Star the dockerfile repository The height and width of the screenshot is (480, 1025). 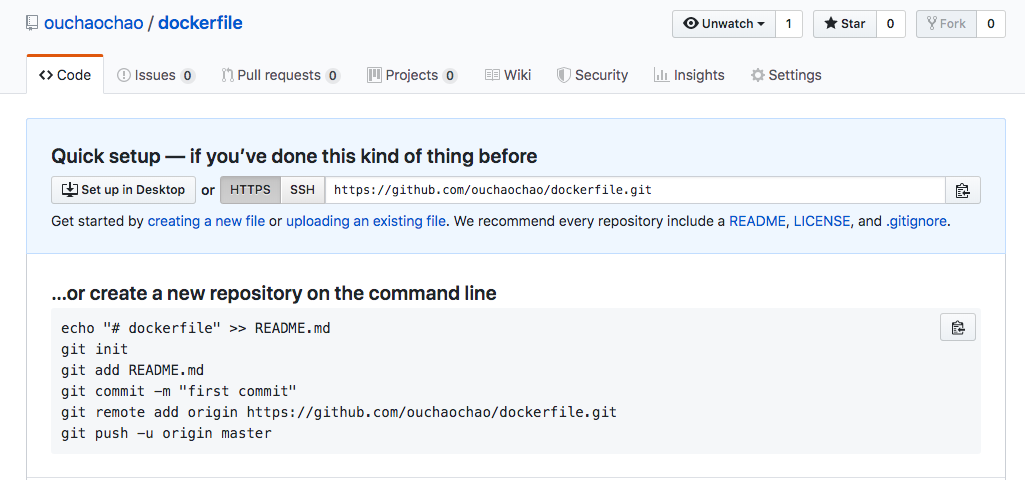(x=845, y=24)
